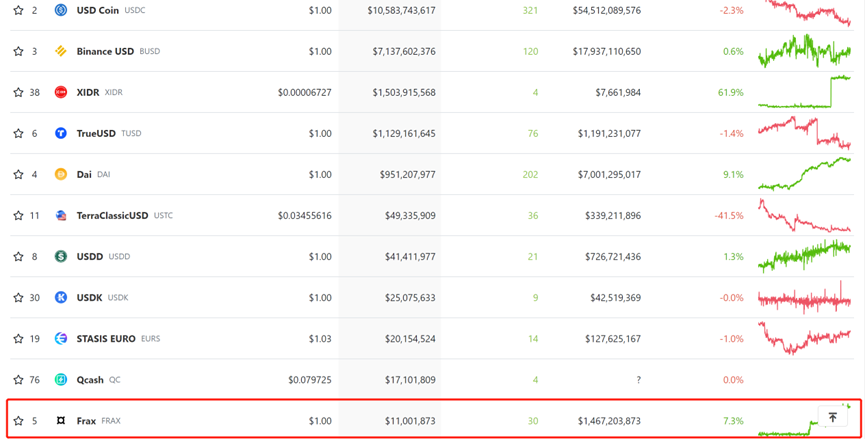865x439 pixels.
Task: View the TrueUSD sparkline chart
Action: [x=805, y=133]
